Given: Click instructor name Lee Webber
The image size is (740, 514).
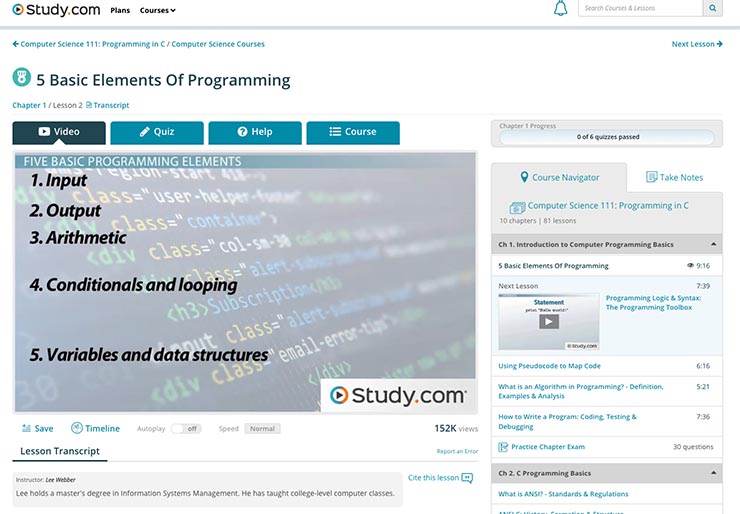Looking at the screenshot, I should [60, 480].
